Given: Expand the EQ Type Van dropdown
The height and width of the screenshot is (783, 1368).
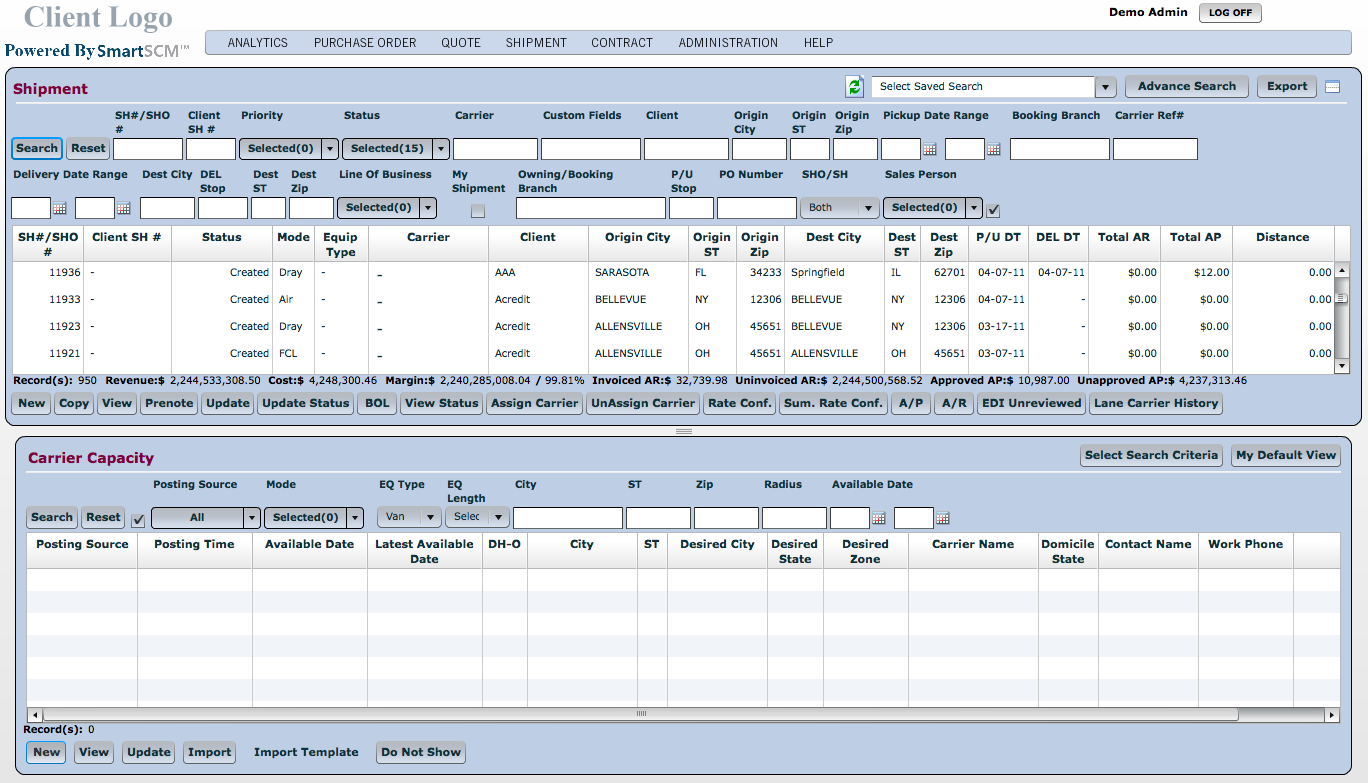Looking at the screenshot, I should tap(431, 518).
